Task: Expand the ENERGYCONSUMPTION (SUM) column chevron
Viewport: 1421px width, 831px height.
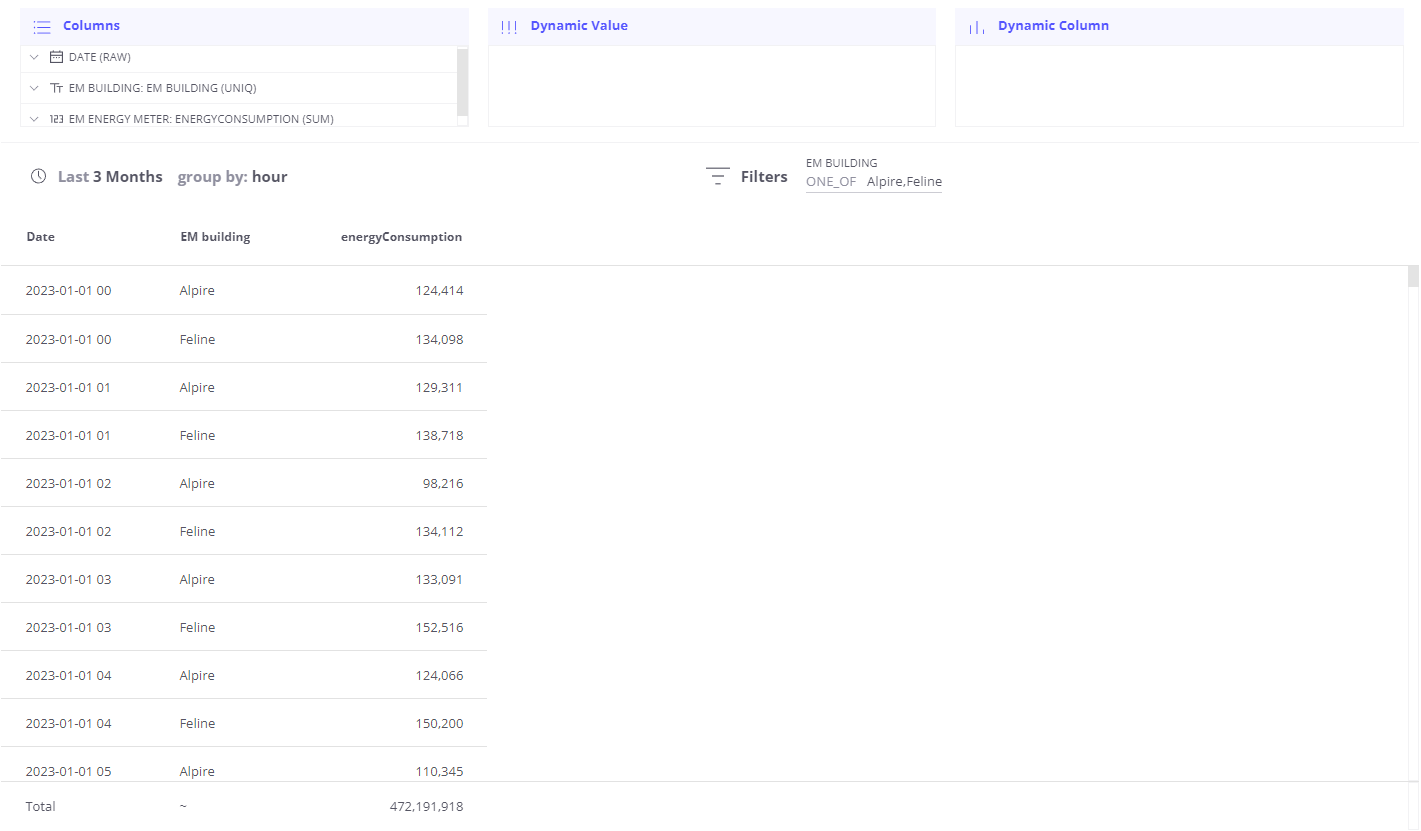Action: pyautogui.click(x=34, y=119)
